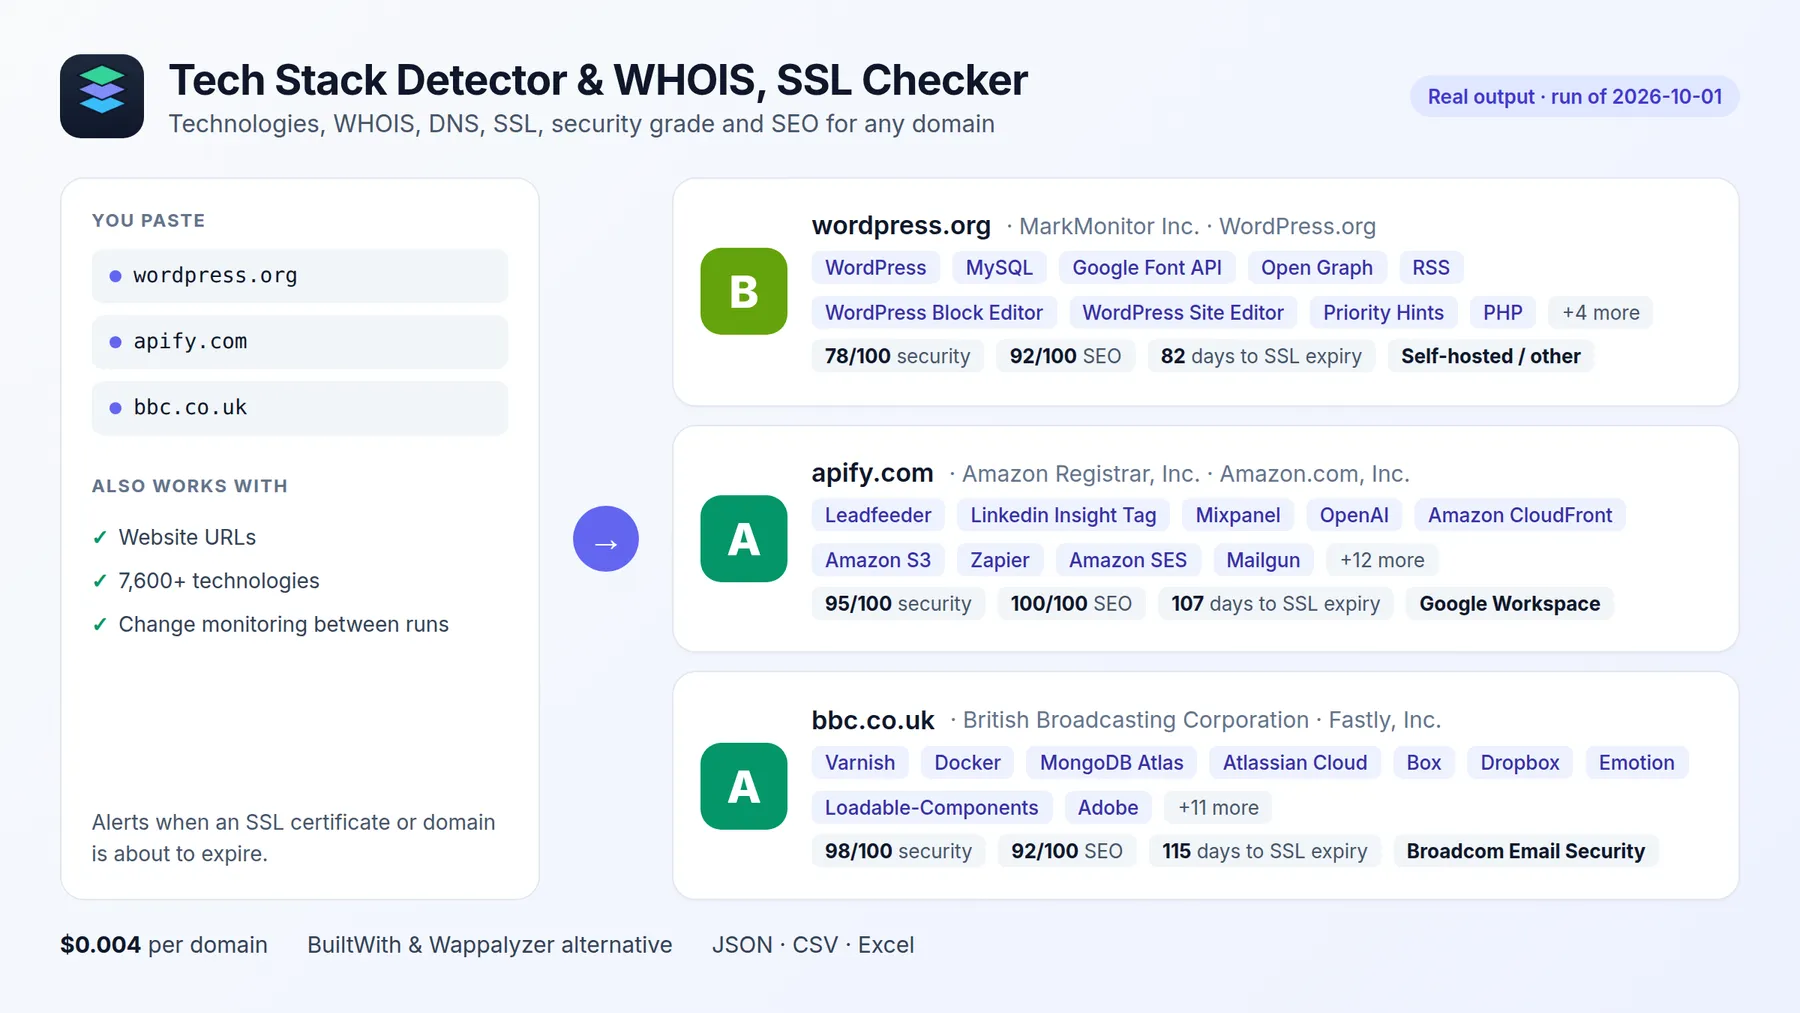Viewport: 1800px width, 1013px height.
Task: Select the Leadfeeder tag
Action: coord(878,515)
